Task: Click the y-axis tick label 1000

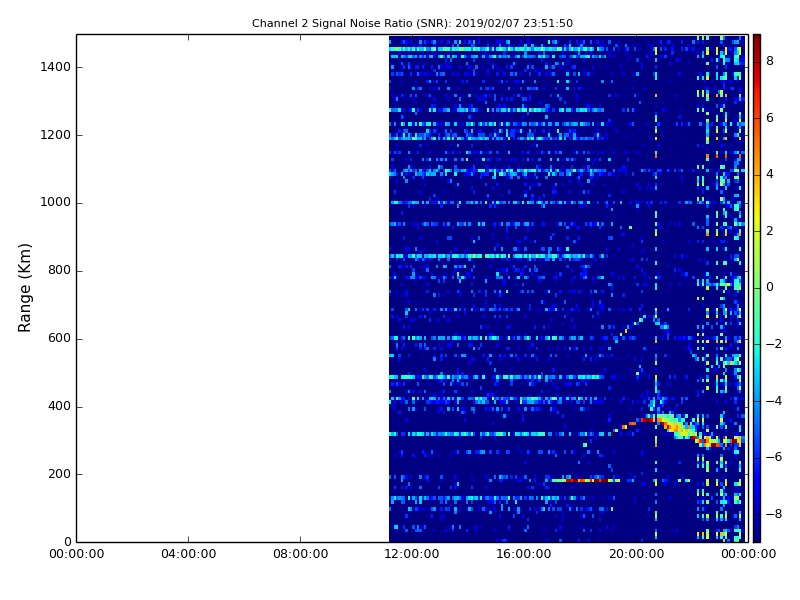Action: coord(56,203)
